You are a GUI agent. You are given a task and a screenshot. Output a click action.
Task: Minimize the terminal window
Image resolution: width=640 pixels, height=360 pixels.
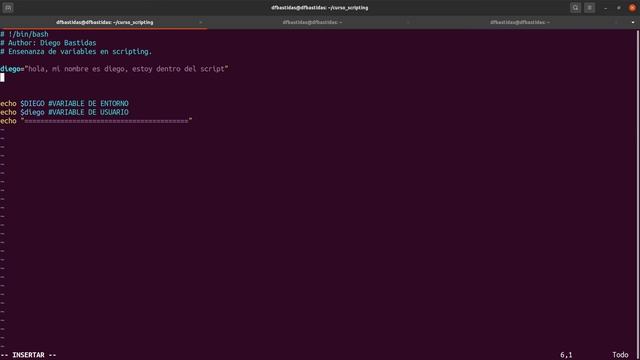point(605,8)
